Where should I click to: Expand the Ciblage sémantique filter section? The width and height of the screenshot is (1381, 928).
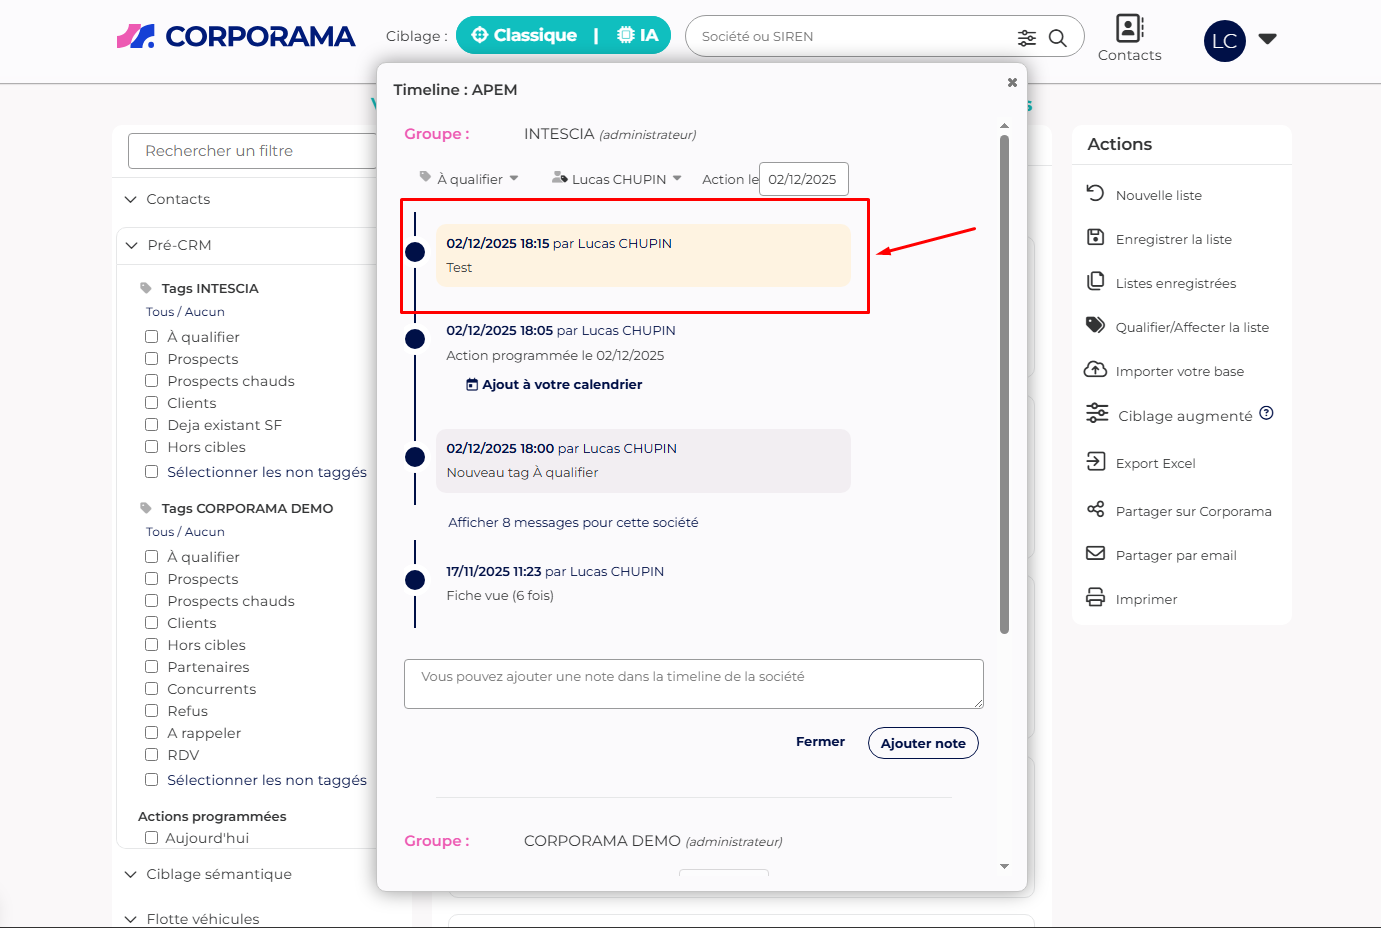[x=218, y=874]
